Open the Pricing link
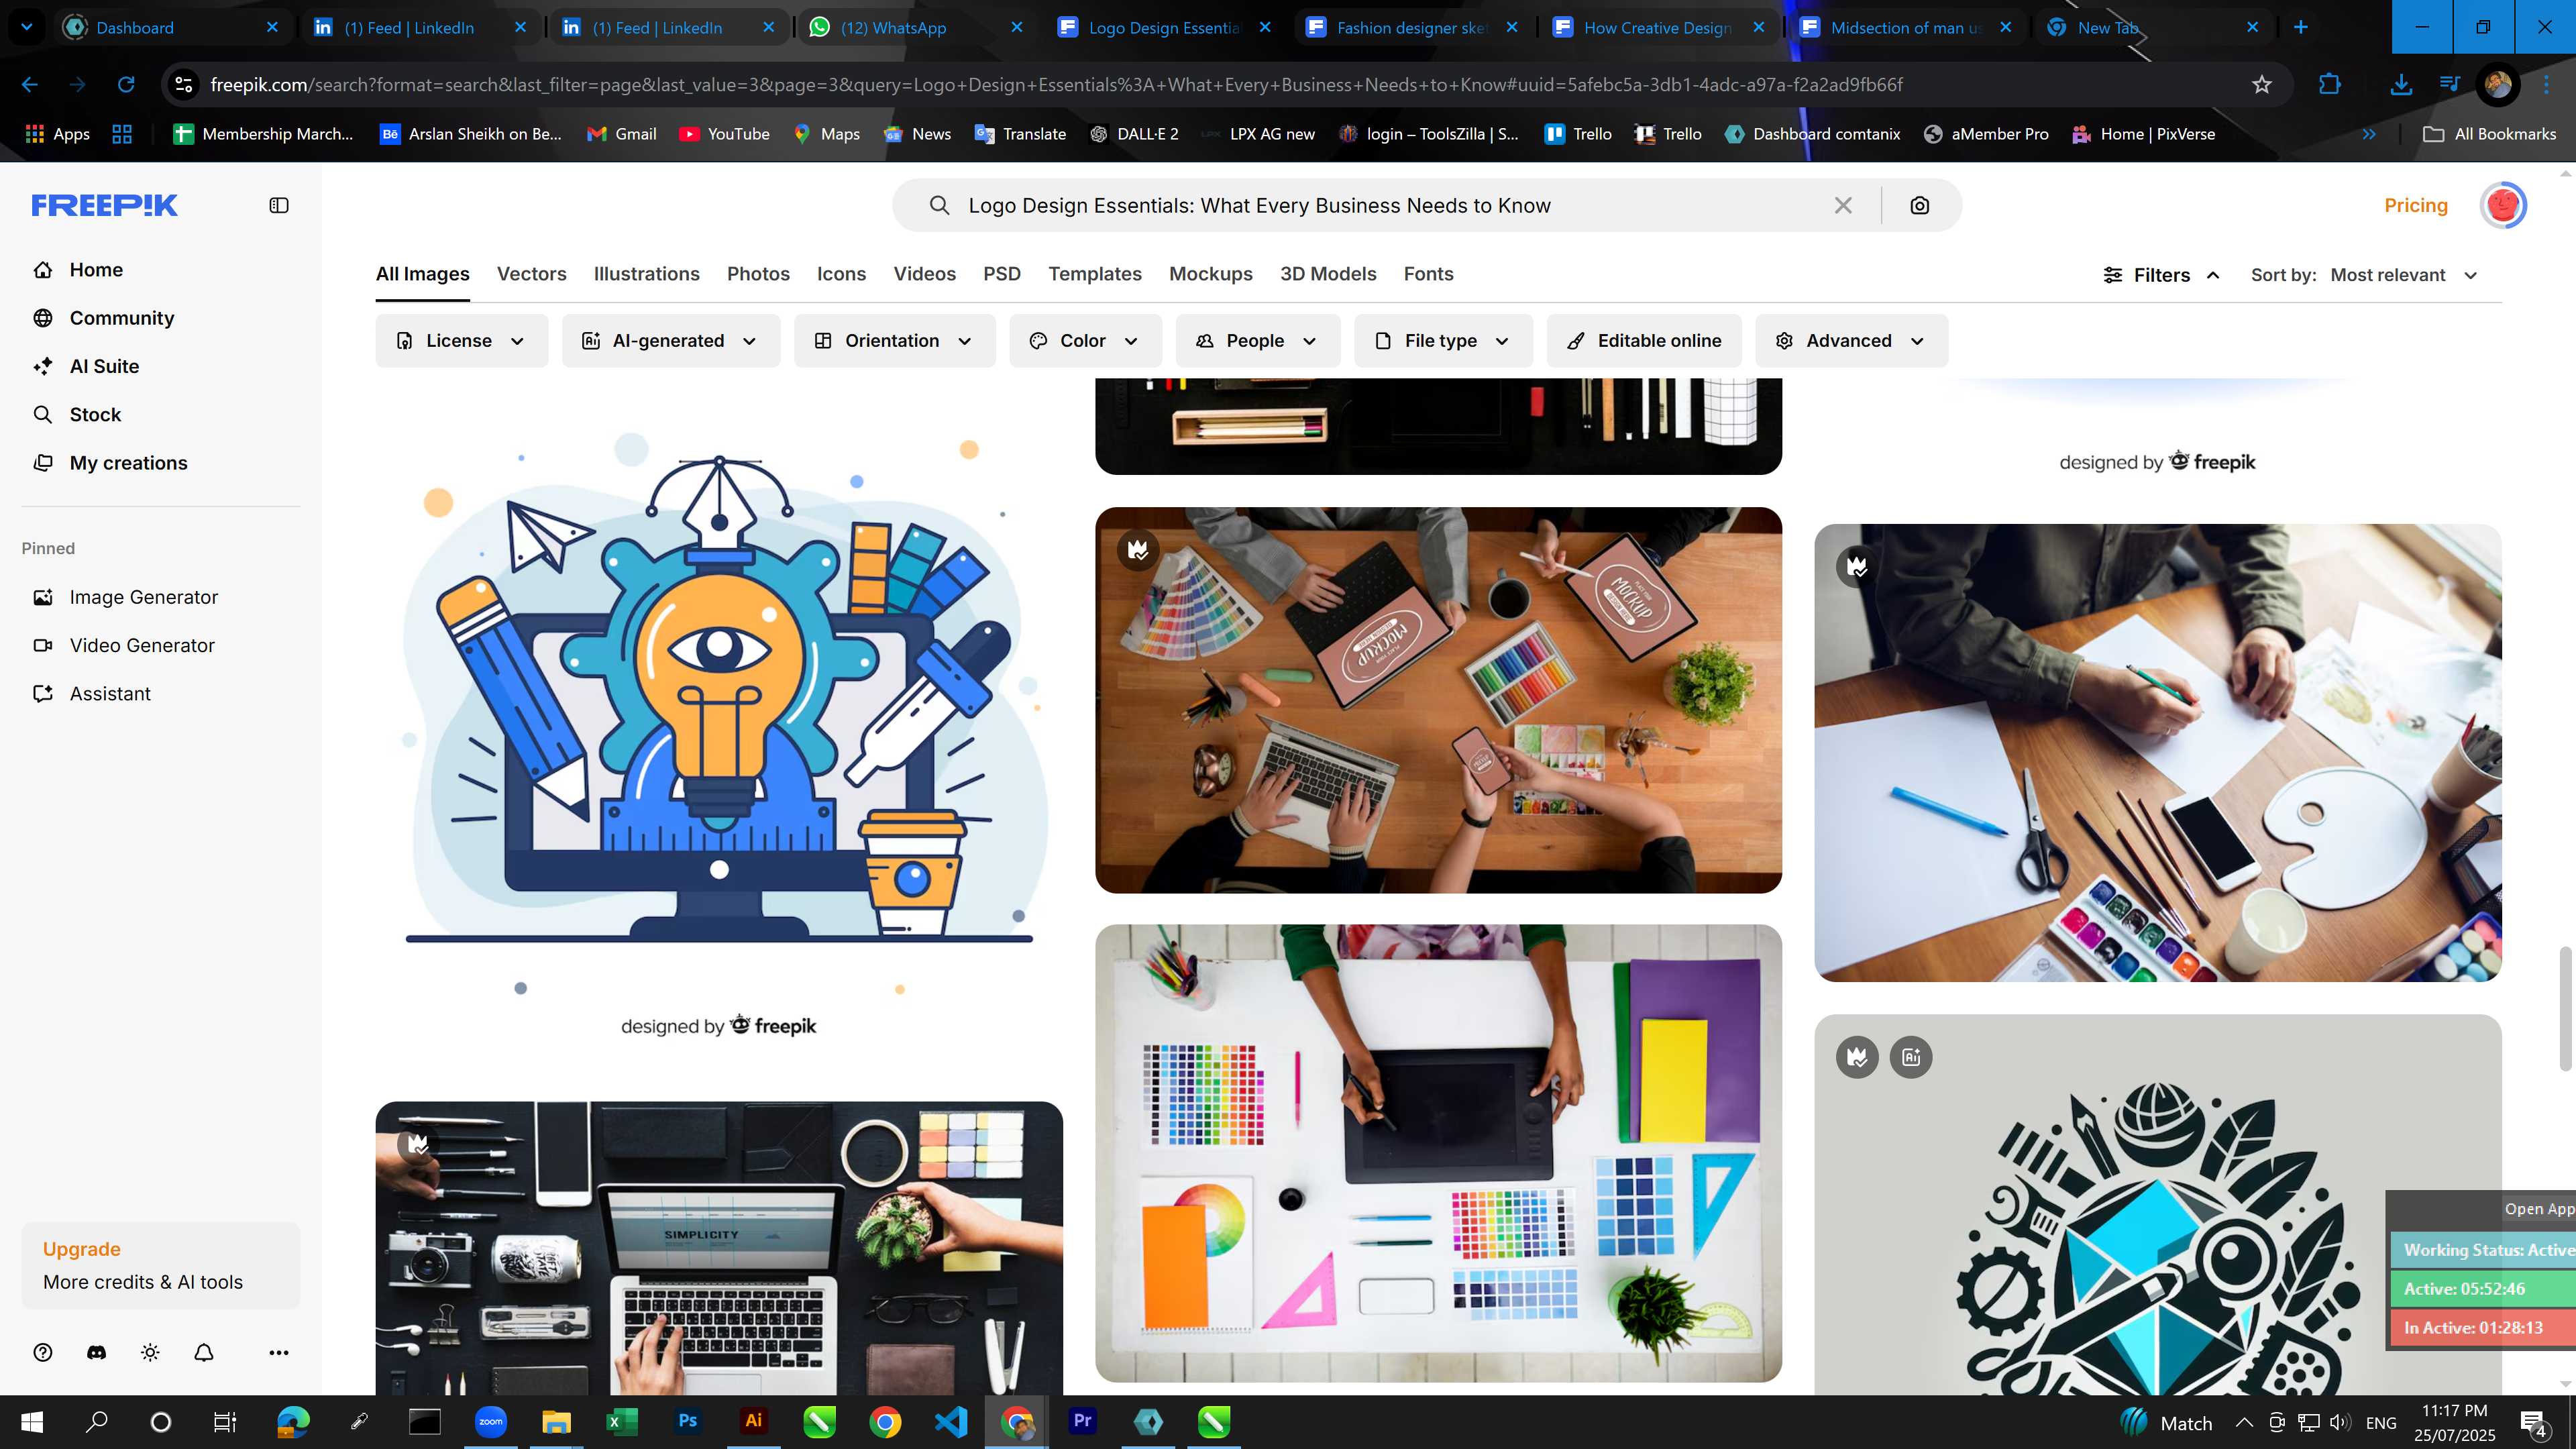 pos(2415,205)
